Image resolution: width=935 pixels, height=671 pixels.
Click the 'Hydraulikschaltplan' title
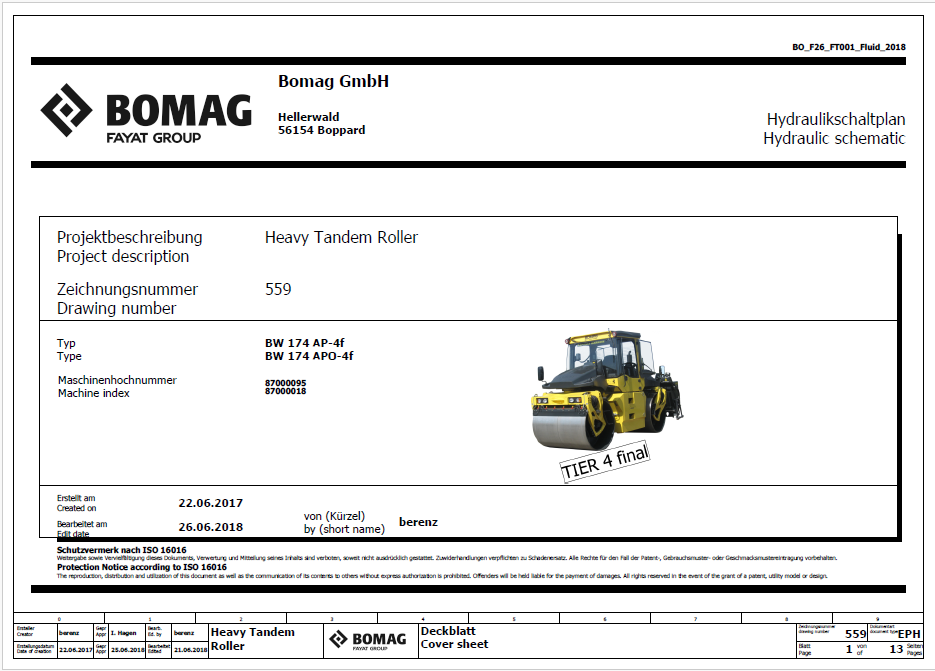click(836, 119)
